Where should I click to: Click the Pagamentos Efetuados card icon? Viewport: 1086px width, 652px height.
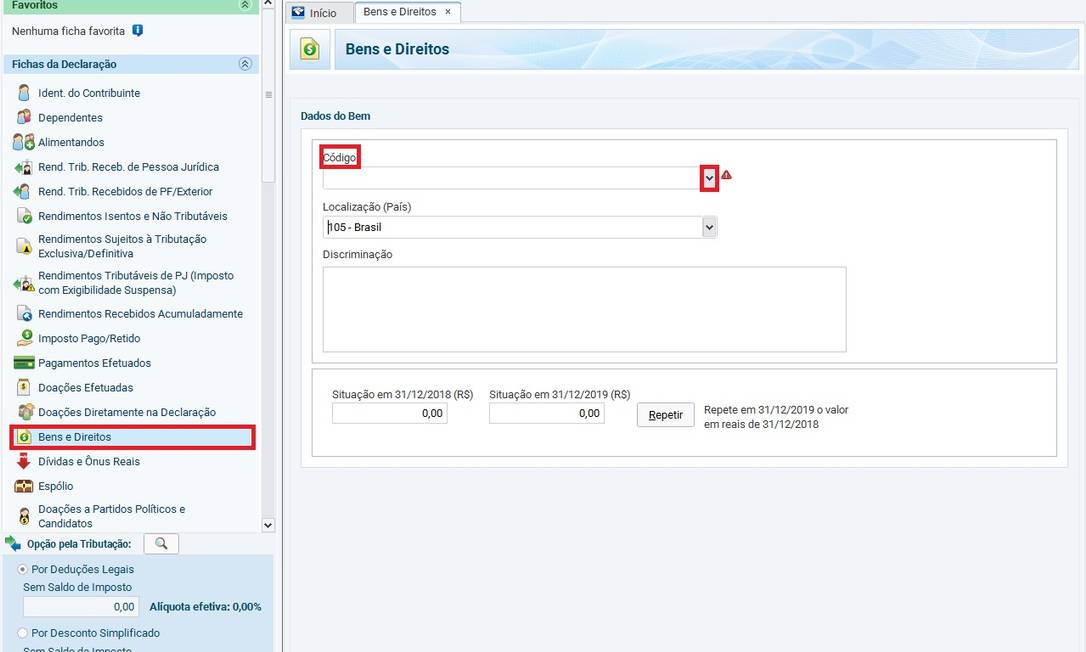coord(24,363)
